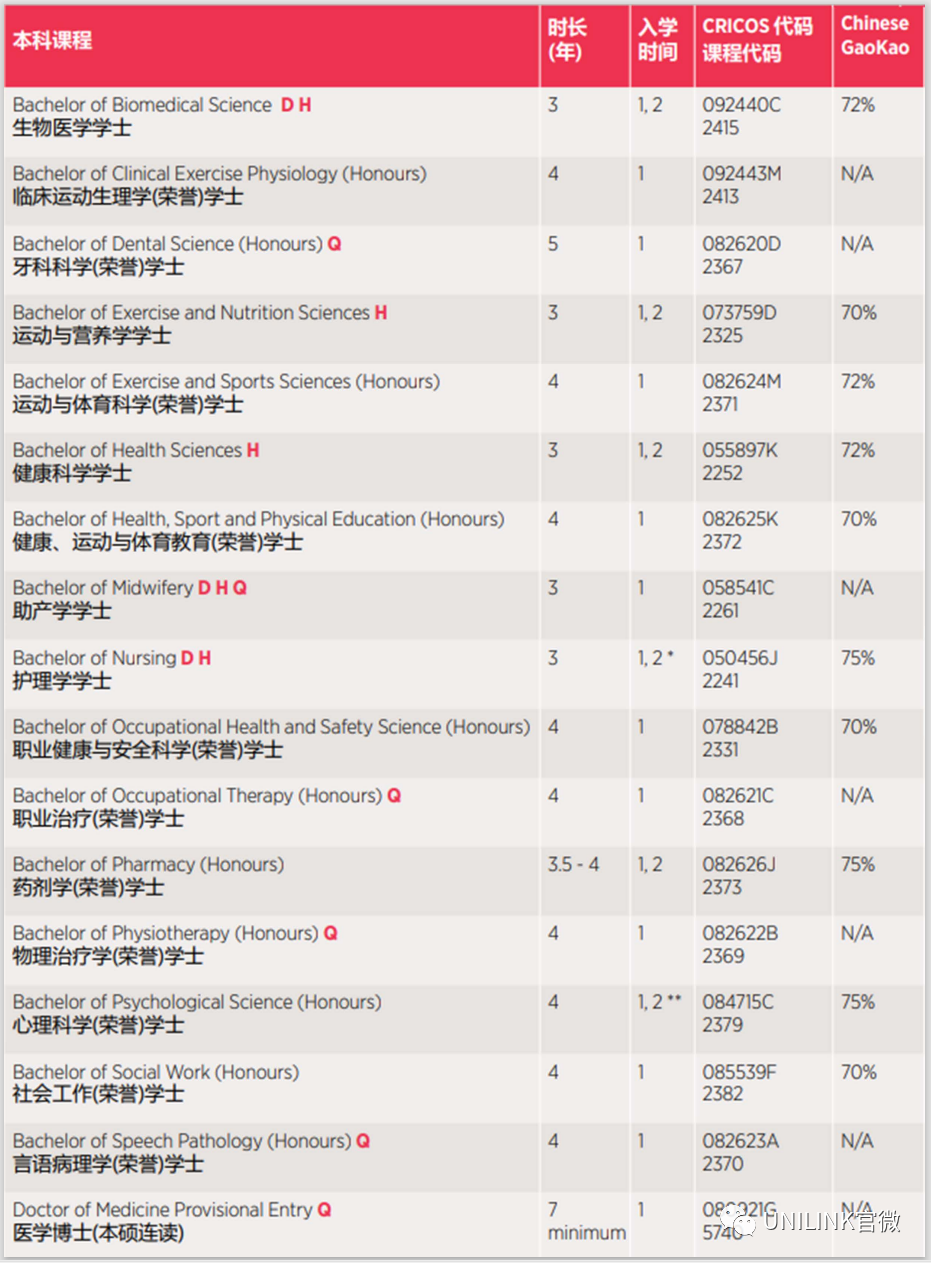Click CRICOS code 082625K

pyautogui.click(x=740, y=520)
